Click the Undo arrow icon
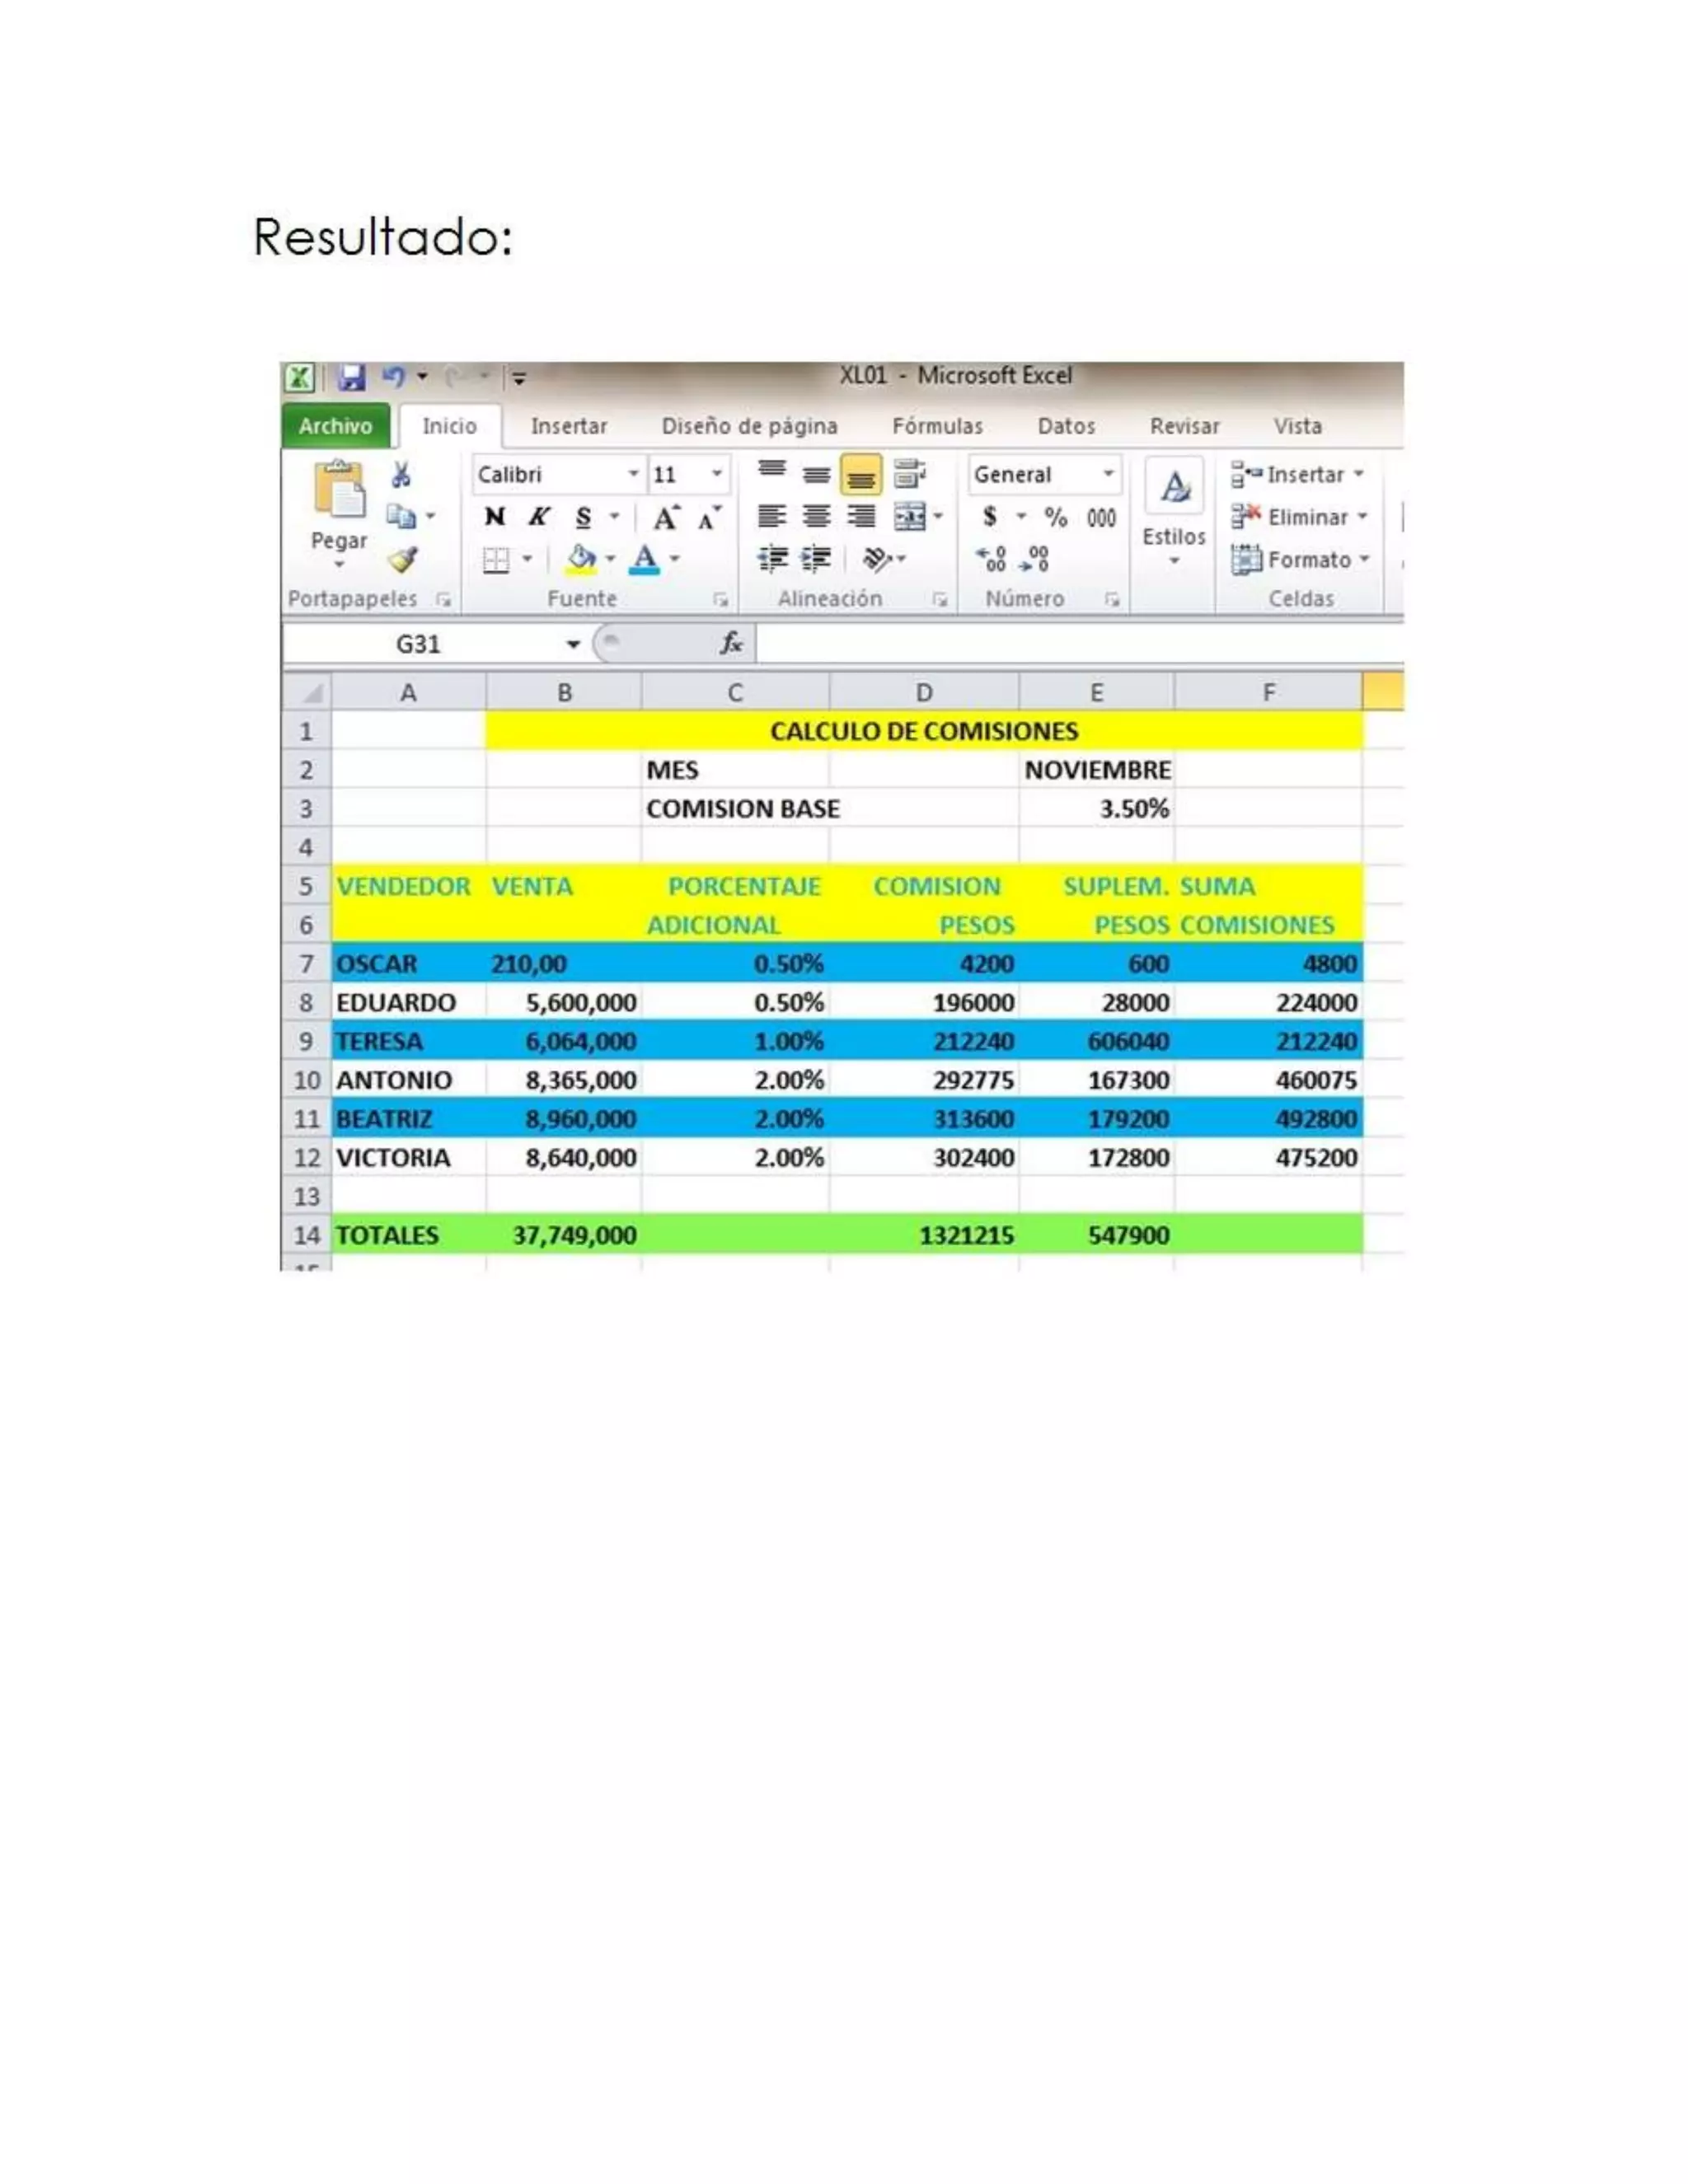 tap(394, 376)
